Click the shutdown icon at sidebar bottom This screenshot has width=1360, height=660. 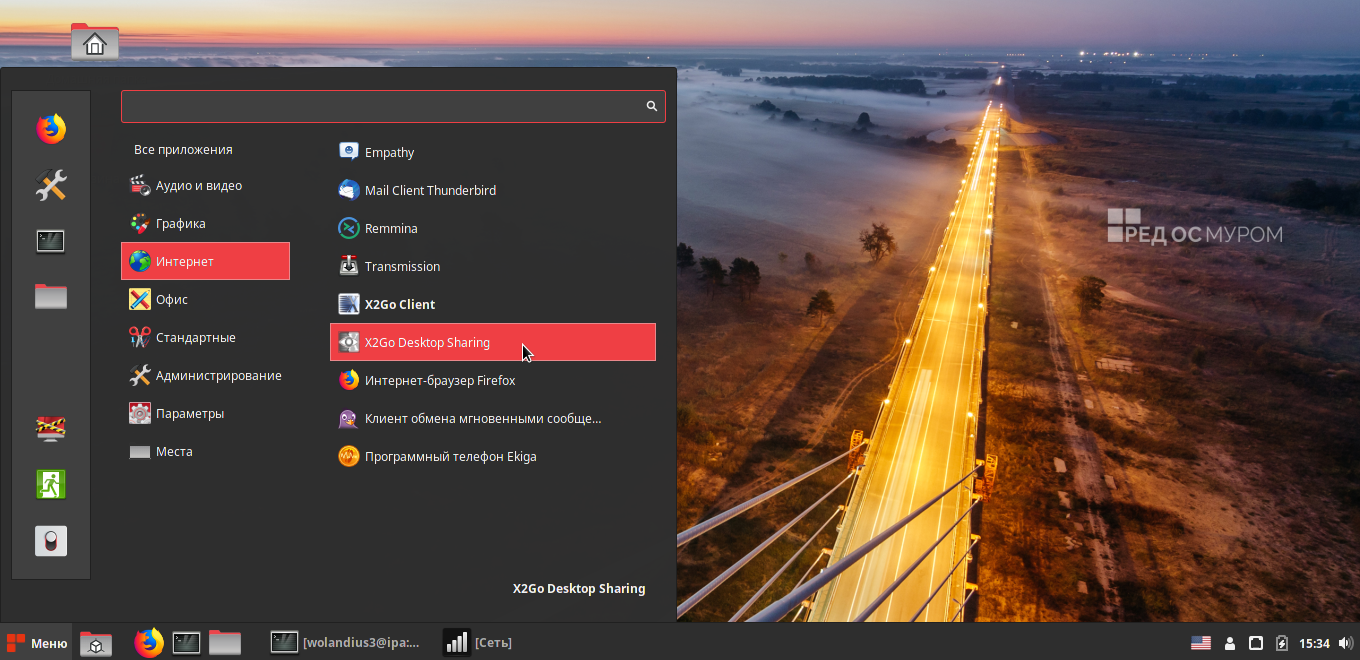(x=51, y=541)
